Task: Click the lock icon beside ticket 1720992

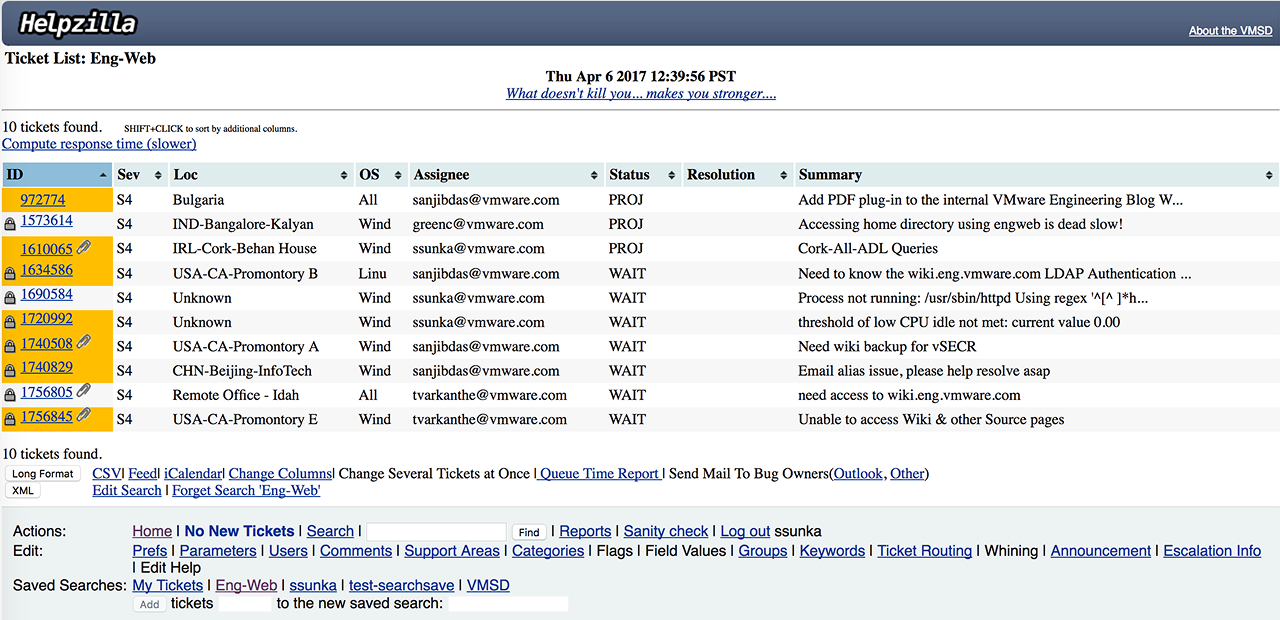Action: 10,322
